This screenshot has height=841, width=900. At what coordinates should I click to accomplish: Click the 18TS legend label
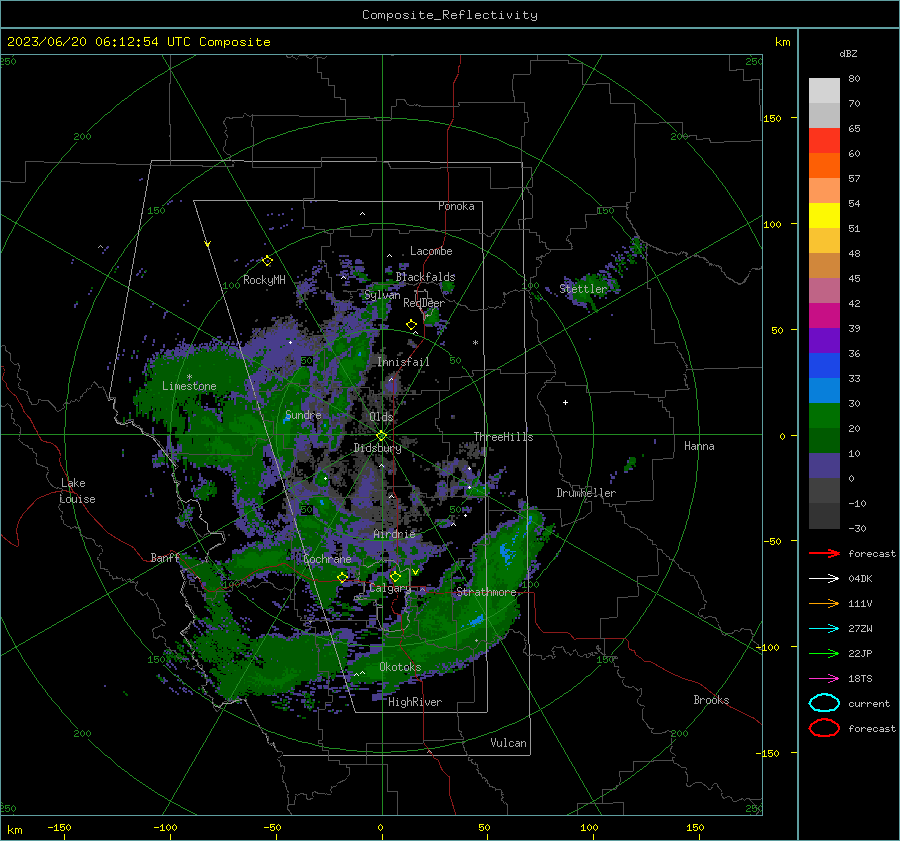point(860,679)
